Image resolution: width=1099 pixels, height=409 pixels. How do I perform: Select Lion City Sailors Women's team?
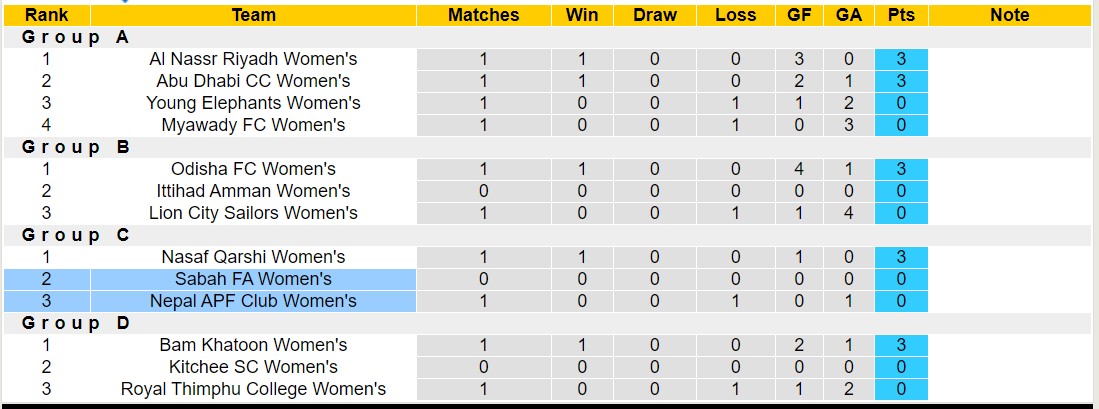[x=253, y=213]
